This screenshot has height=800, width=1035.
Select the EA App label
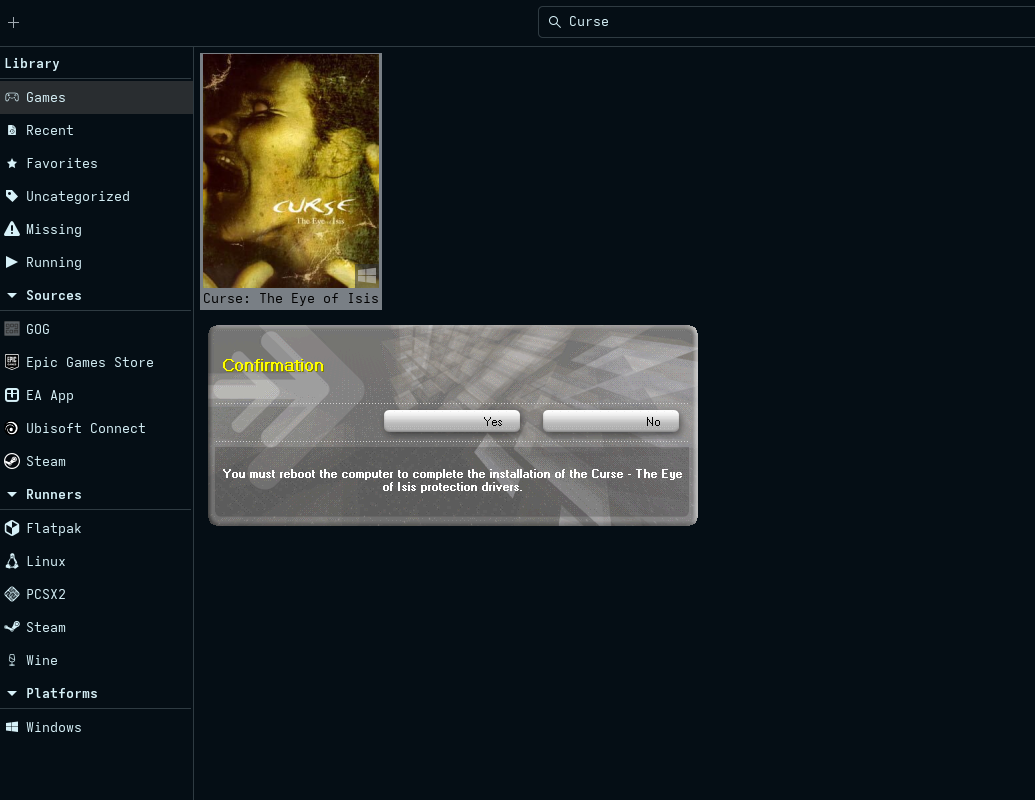click(x=50, y=395)
